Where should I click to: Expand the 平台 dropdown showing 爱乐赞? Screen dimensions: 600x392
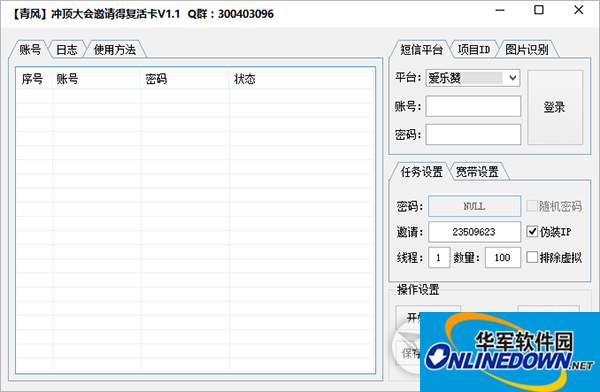tap(473, 78)
